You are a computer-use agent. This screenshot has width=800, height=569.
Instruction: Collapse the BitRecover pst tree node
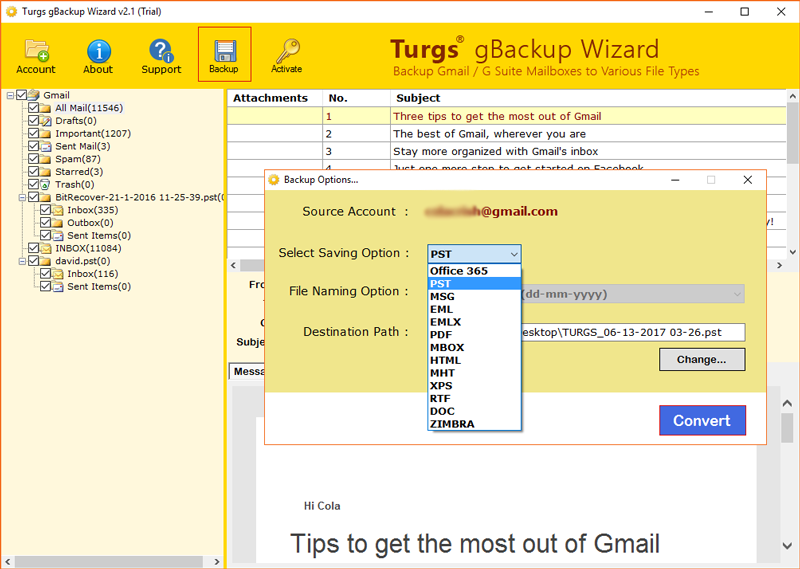click(22, 197)
